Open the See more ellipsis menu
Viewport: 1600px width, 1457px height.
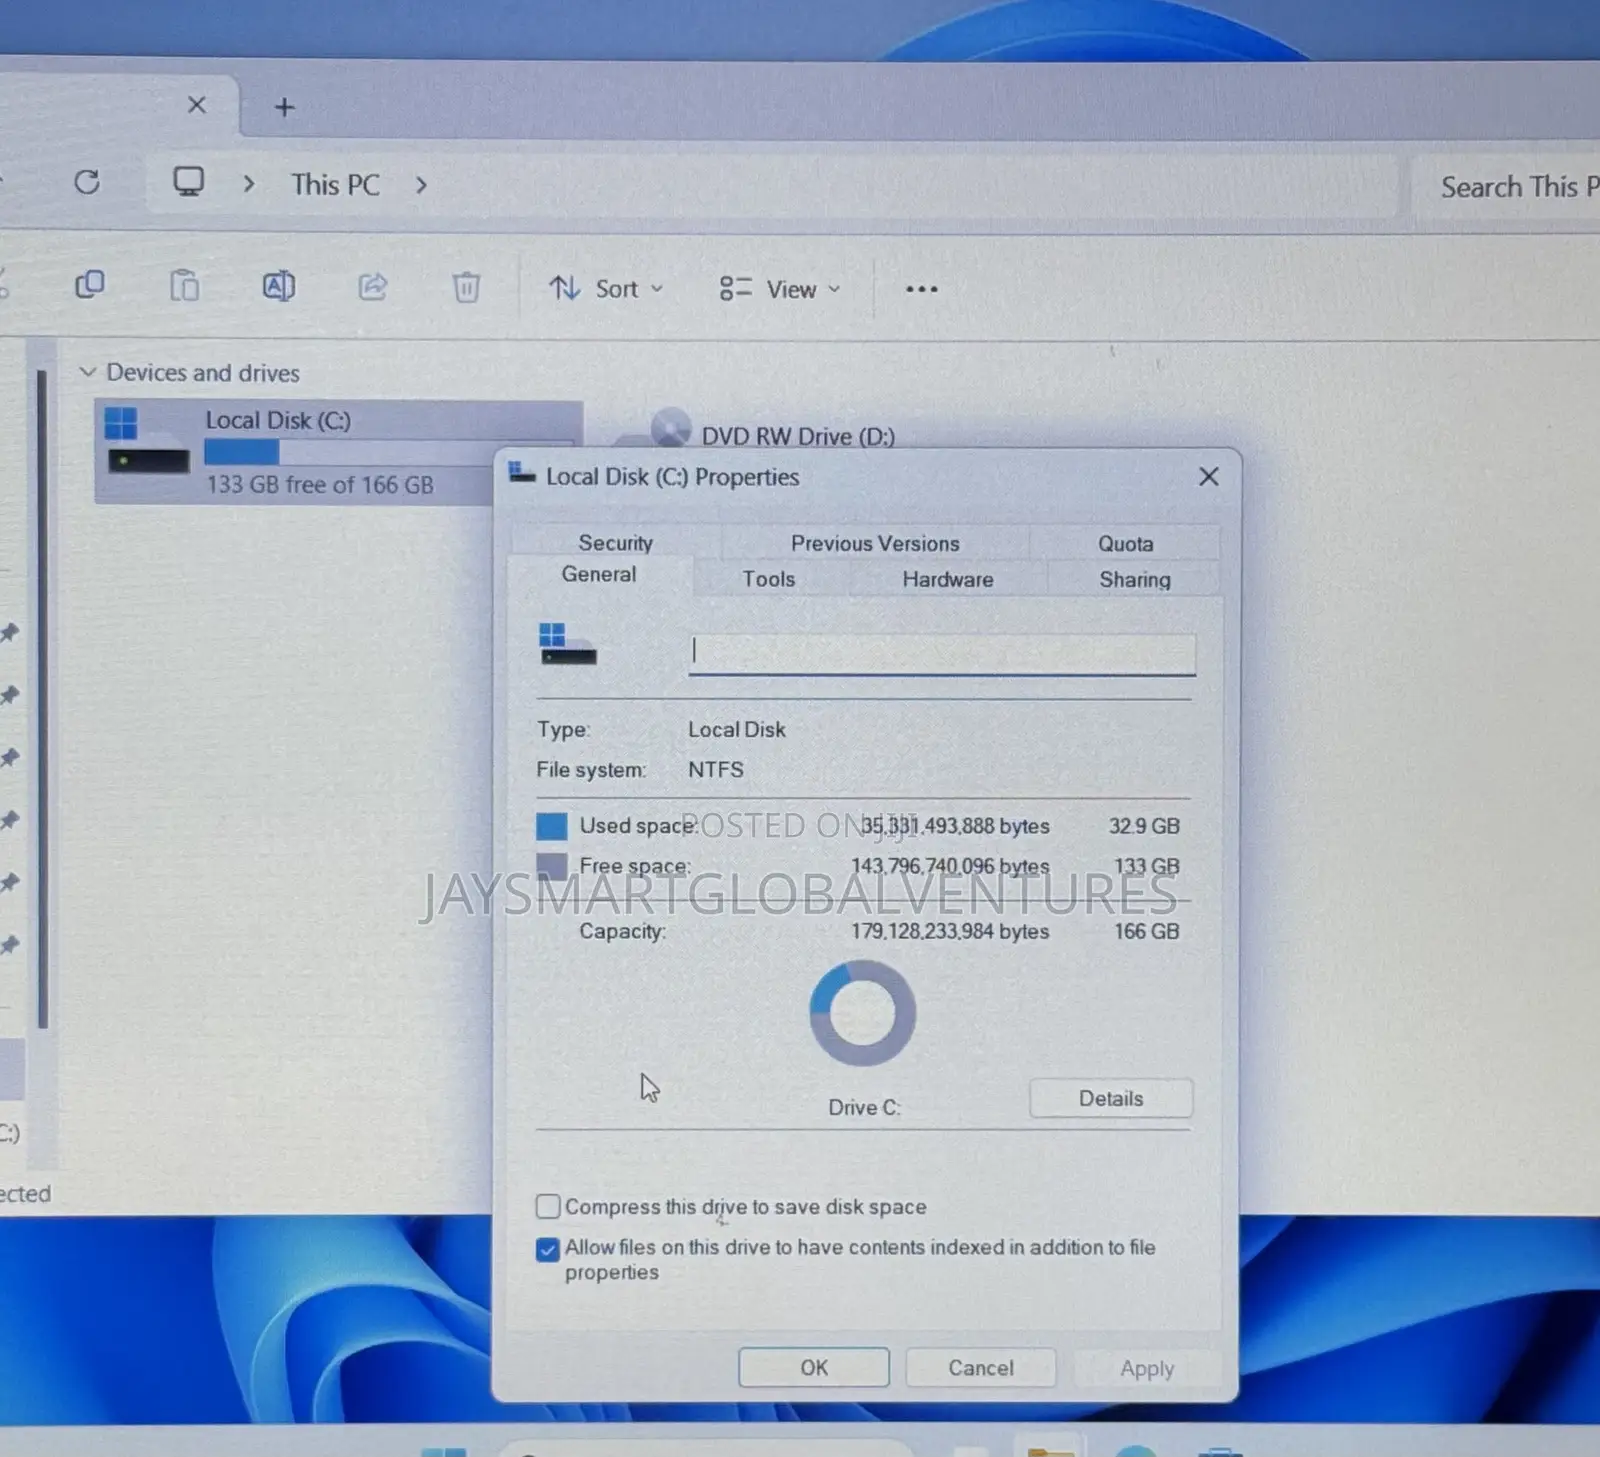coord(921,289)
